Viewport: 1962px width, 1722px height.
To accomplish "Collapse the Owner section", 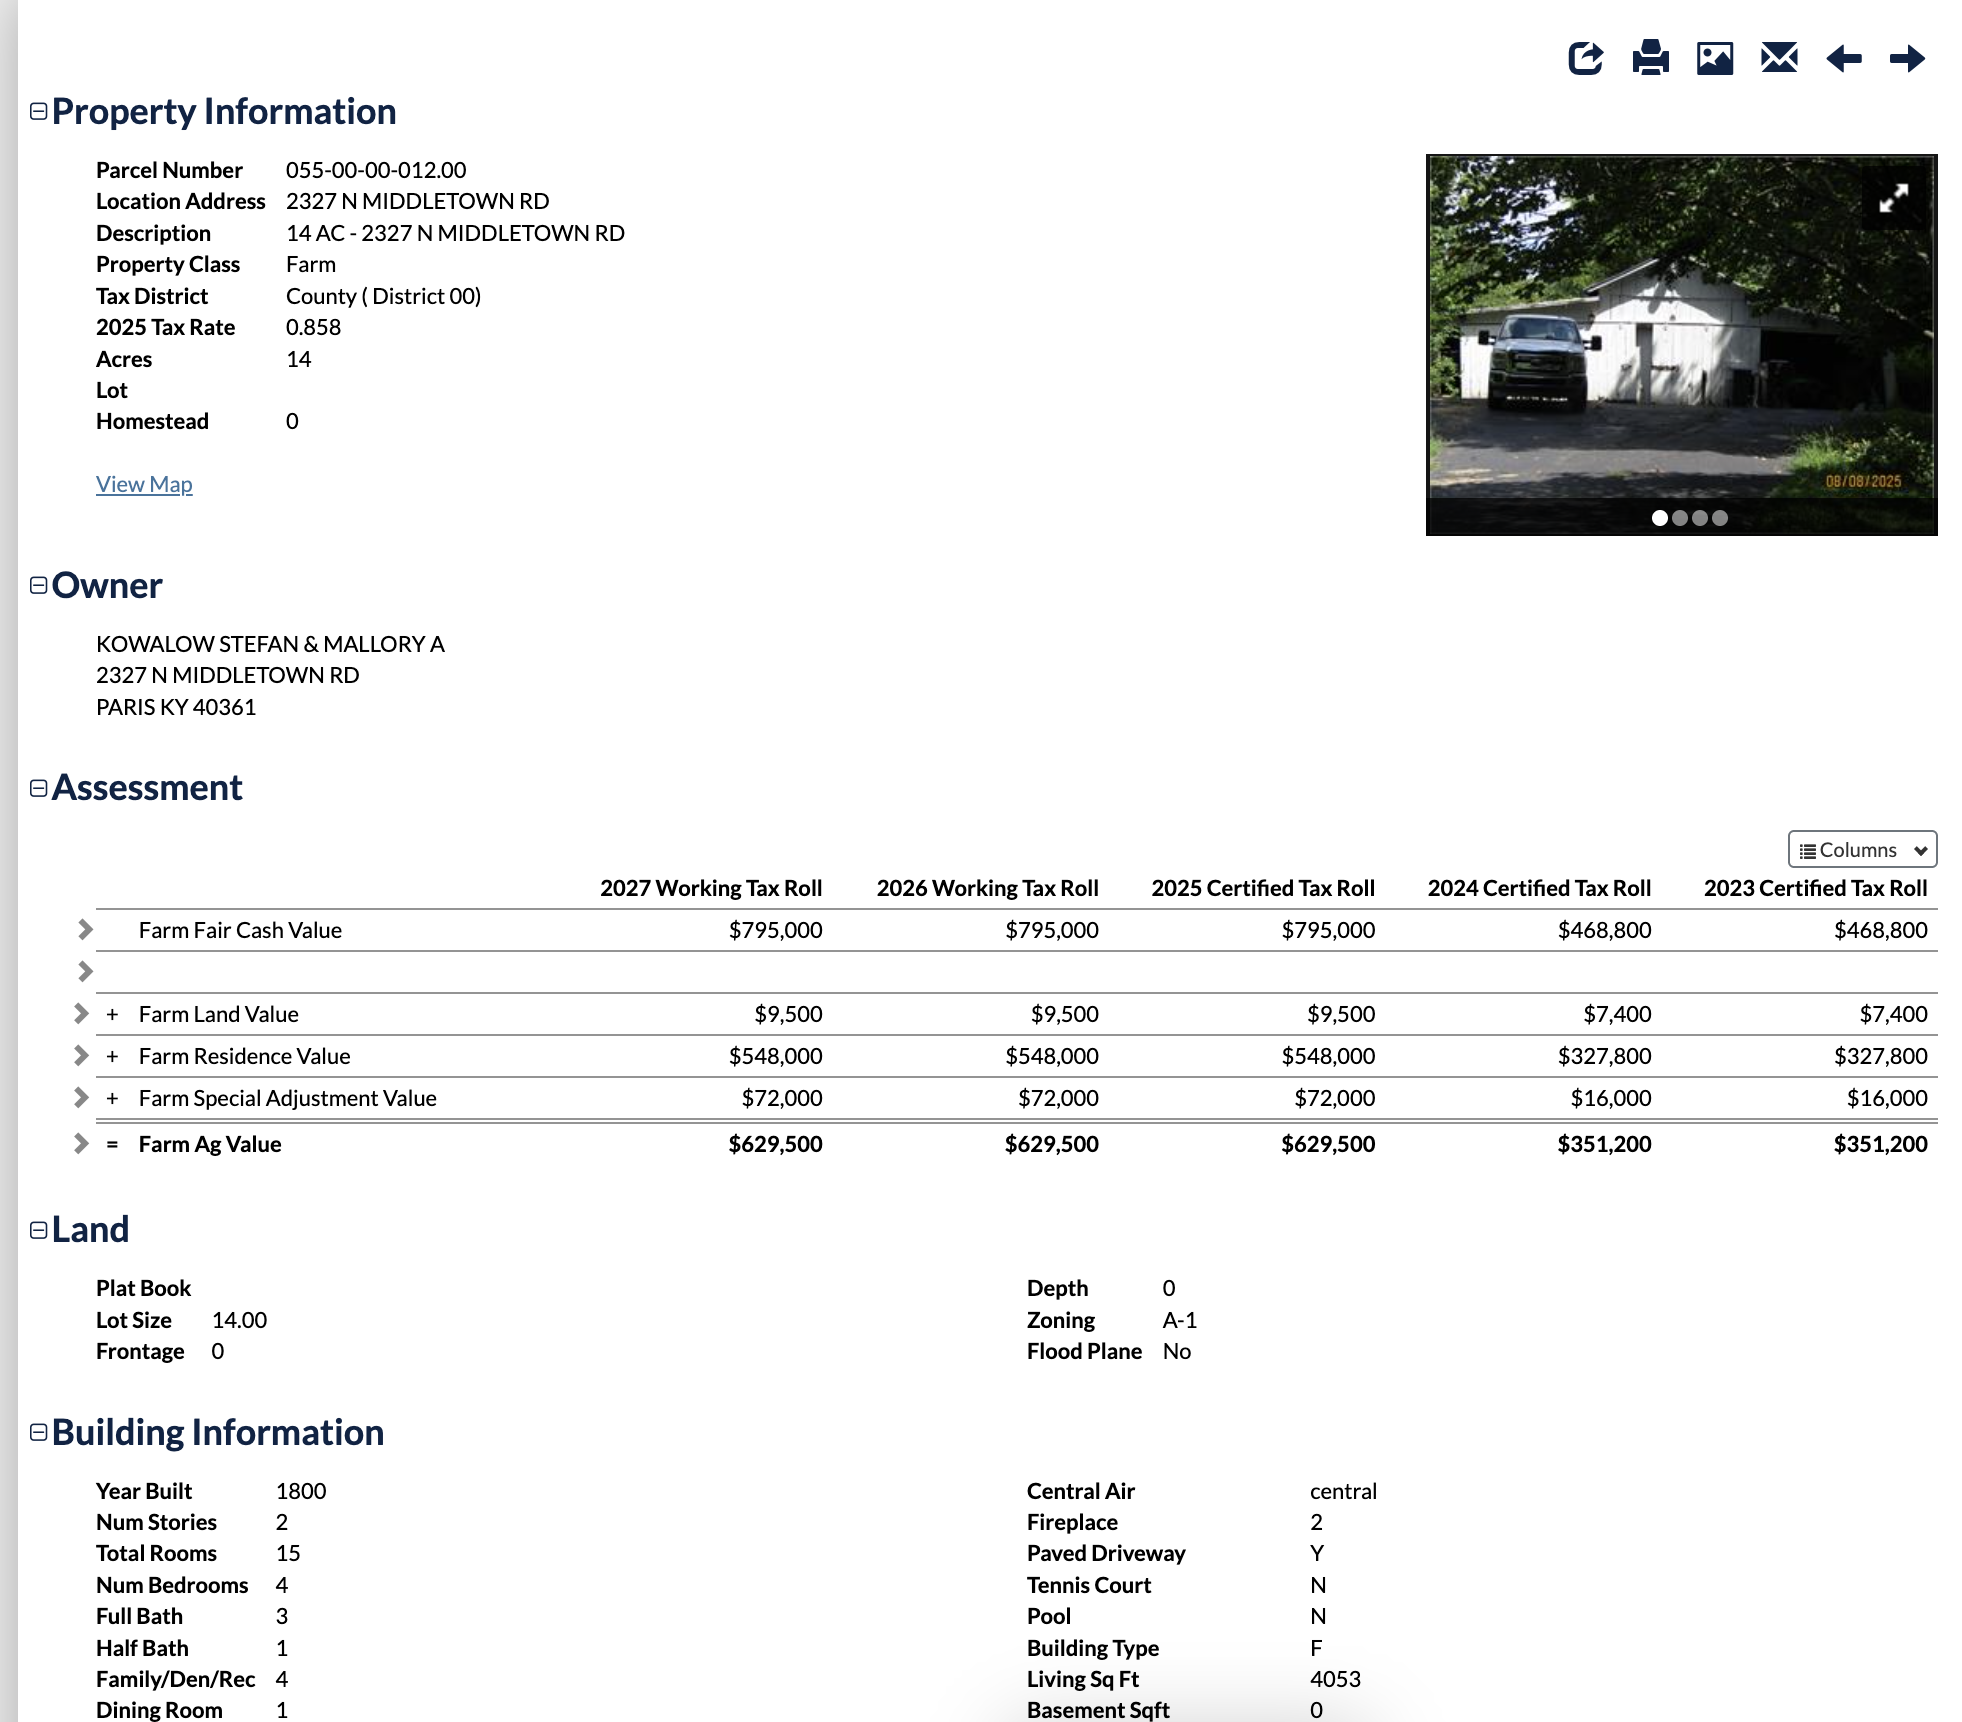I will [x=39, y=585].
